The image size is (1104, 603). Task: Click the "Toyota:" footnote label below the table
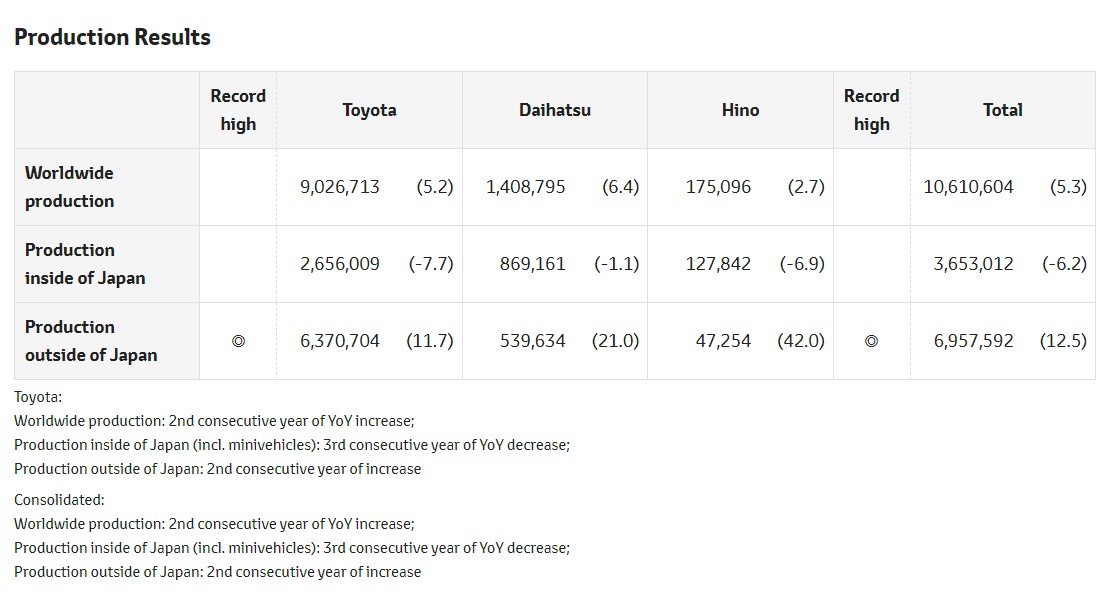(38, 396)
